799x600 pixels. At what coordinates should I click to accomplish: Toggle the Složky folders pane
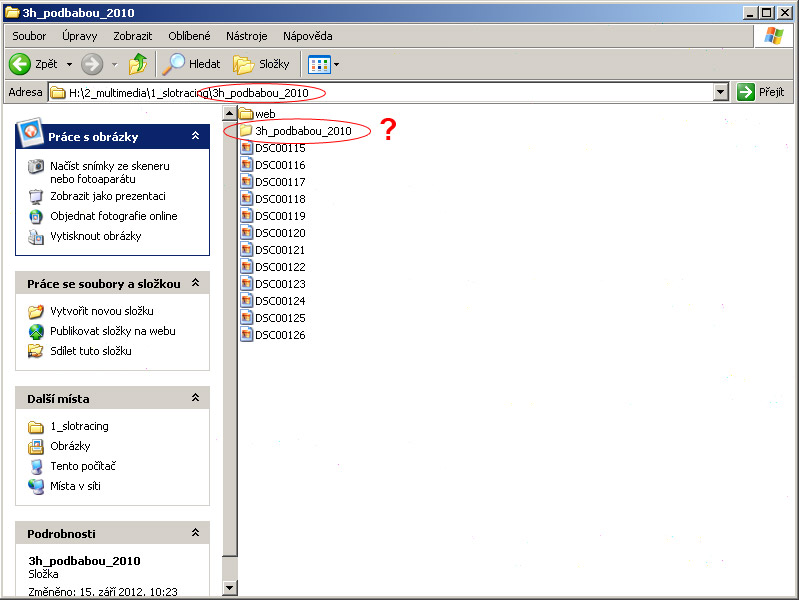pyautogui.click(x=262, y=64)
